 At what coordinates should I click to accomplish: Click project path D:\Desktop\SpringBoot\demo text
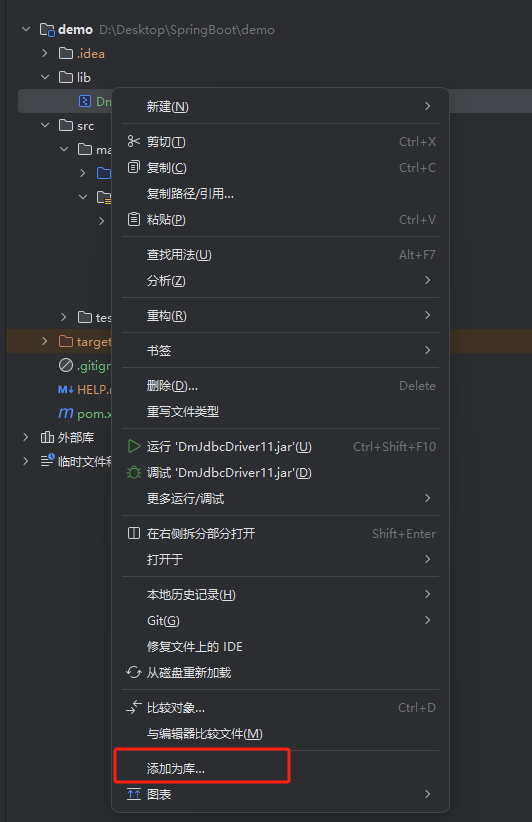tap(187, 30)
